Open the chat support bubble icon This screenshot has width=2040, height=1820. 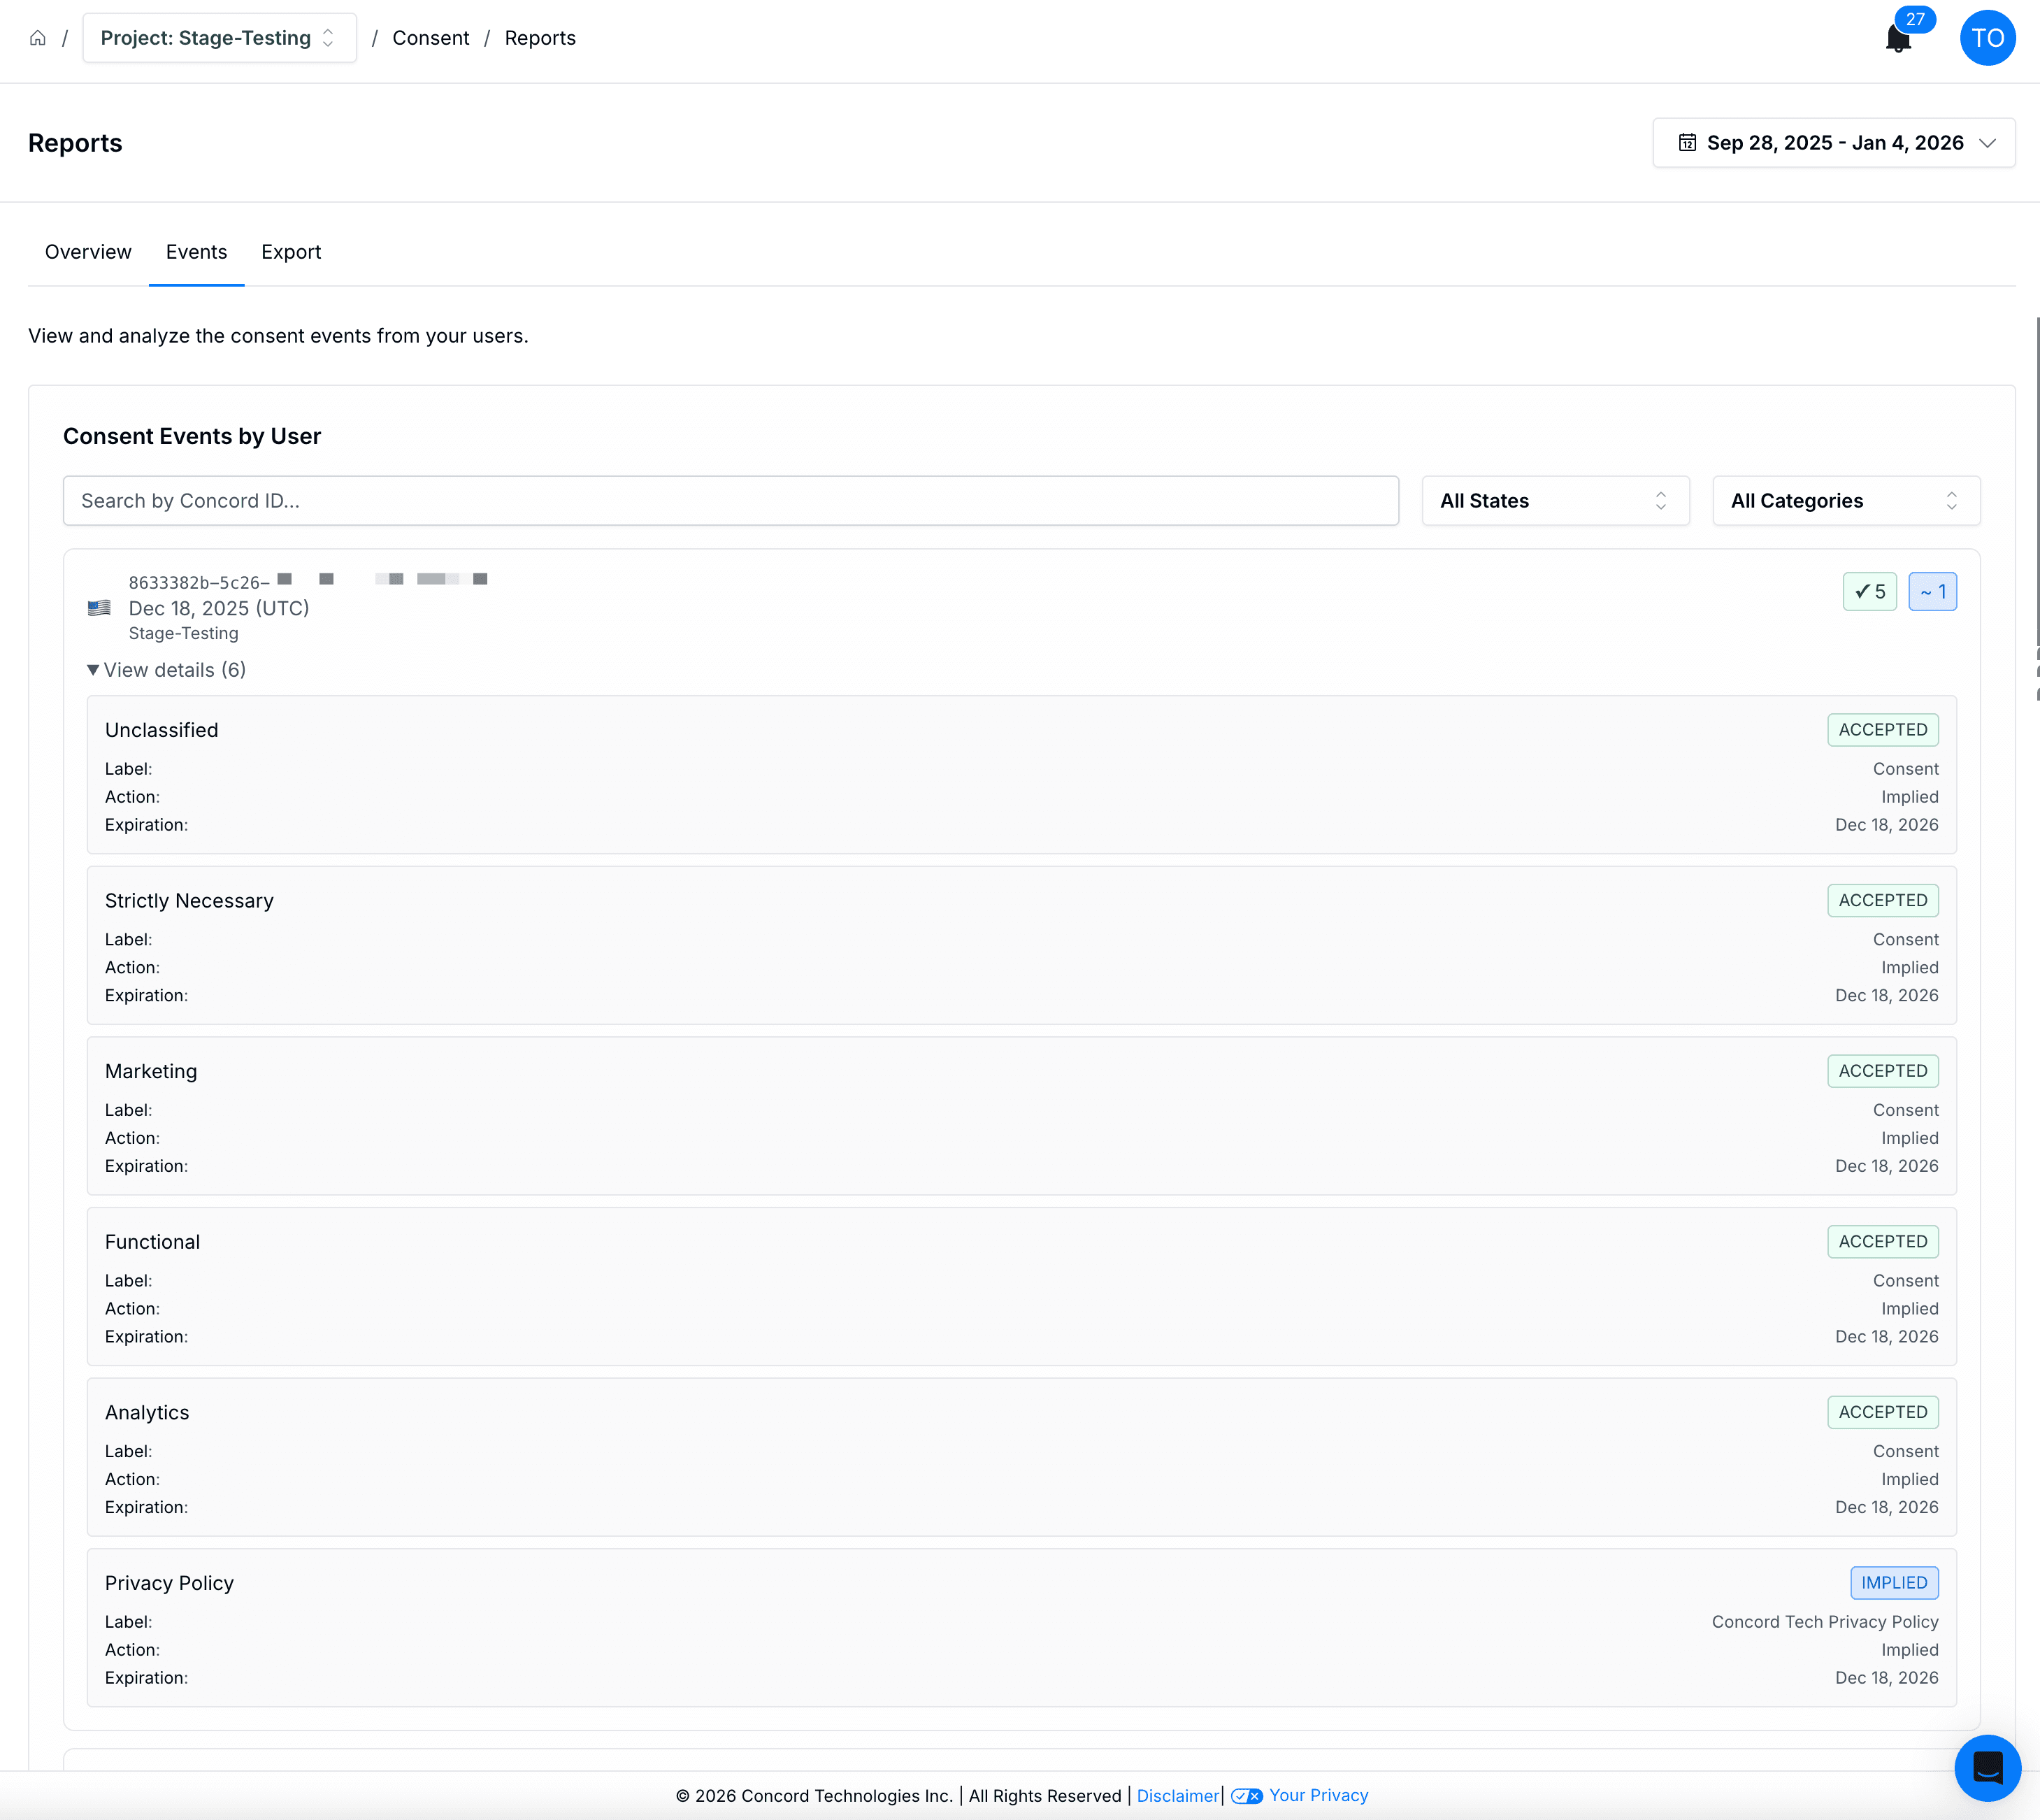(x=1987, y=1767)
